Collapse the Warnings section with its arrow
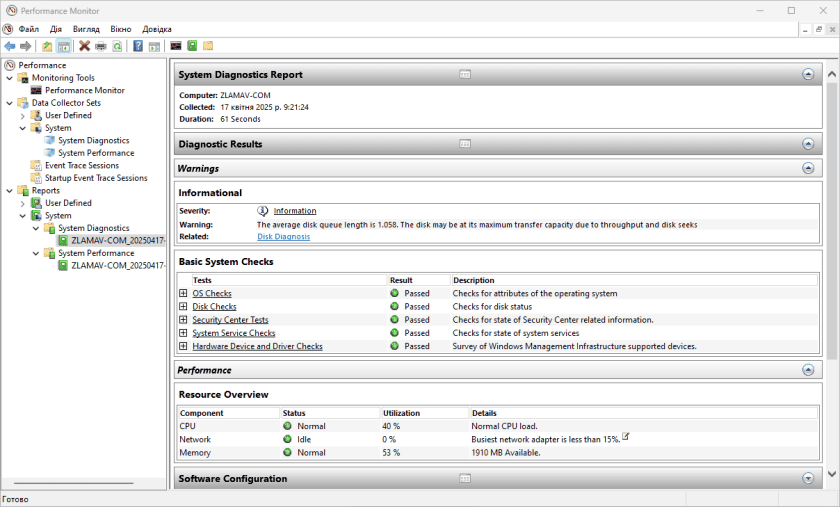The width and height of the screenshot is (840, 507). coord(807,169)
